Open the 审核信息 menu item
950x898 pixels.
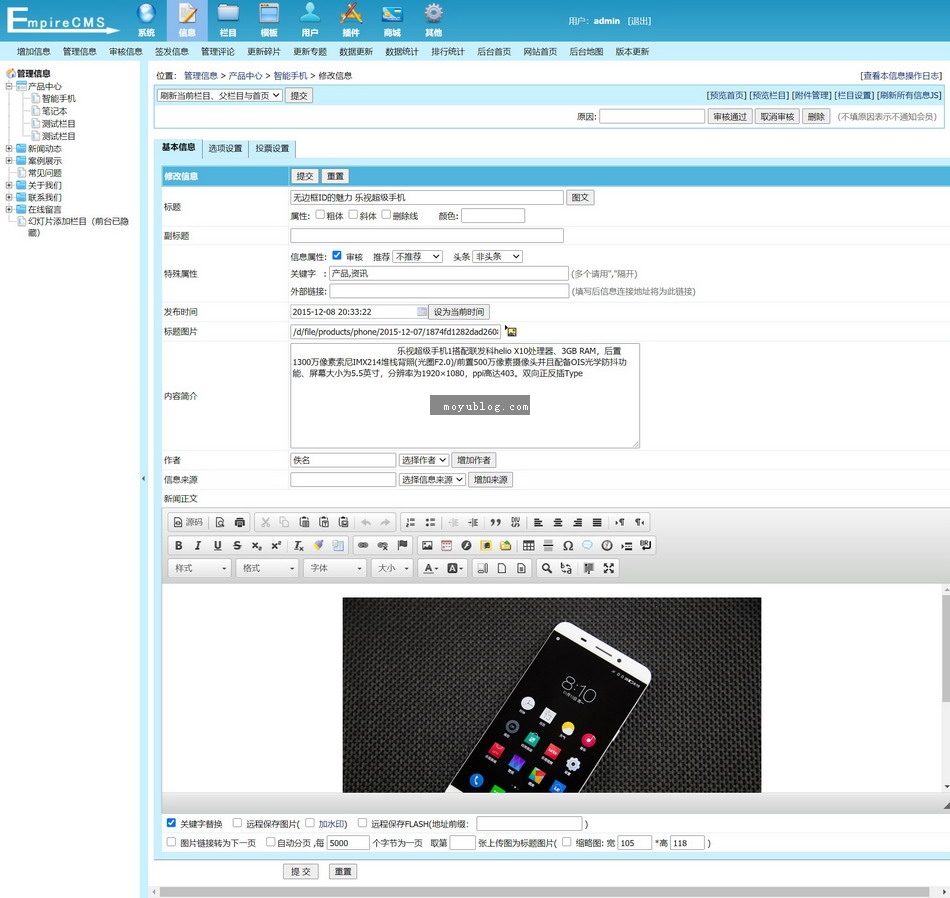click(126, 52)
